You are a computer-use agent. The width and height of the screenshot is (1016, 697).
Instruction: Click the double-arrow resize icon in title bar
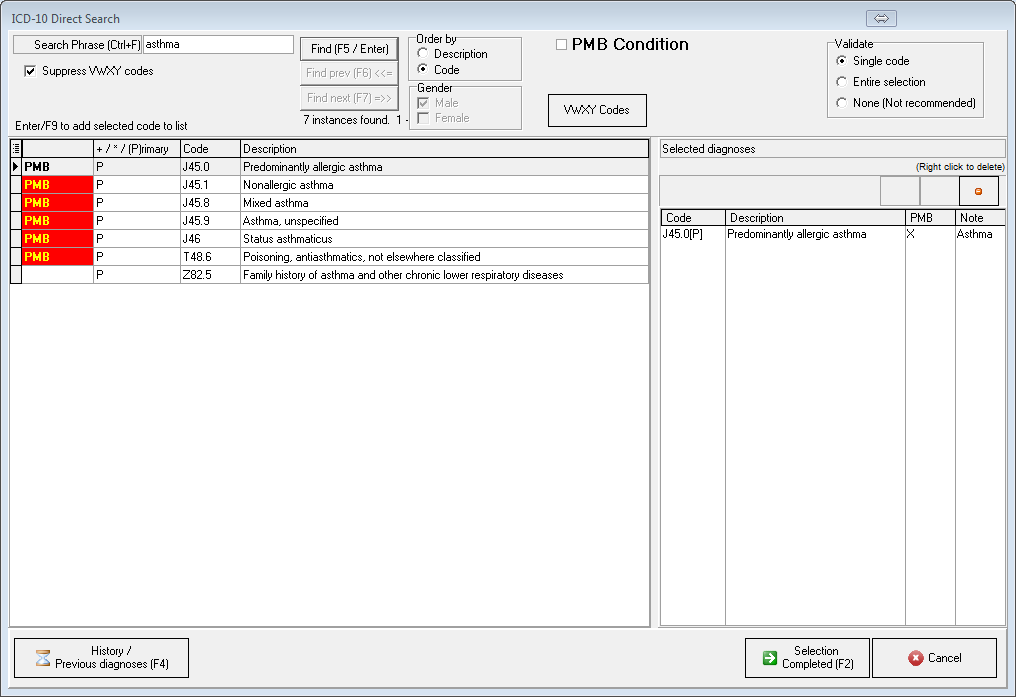[881, 19]
